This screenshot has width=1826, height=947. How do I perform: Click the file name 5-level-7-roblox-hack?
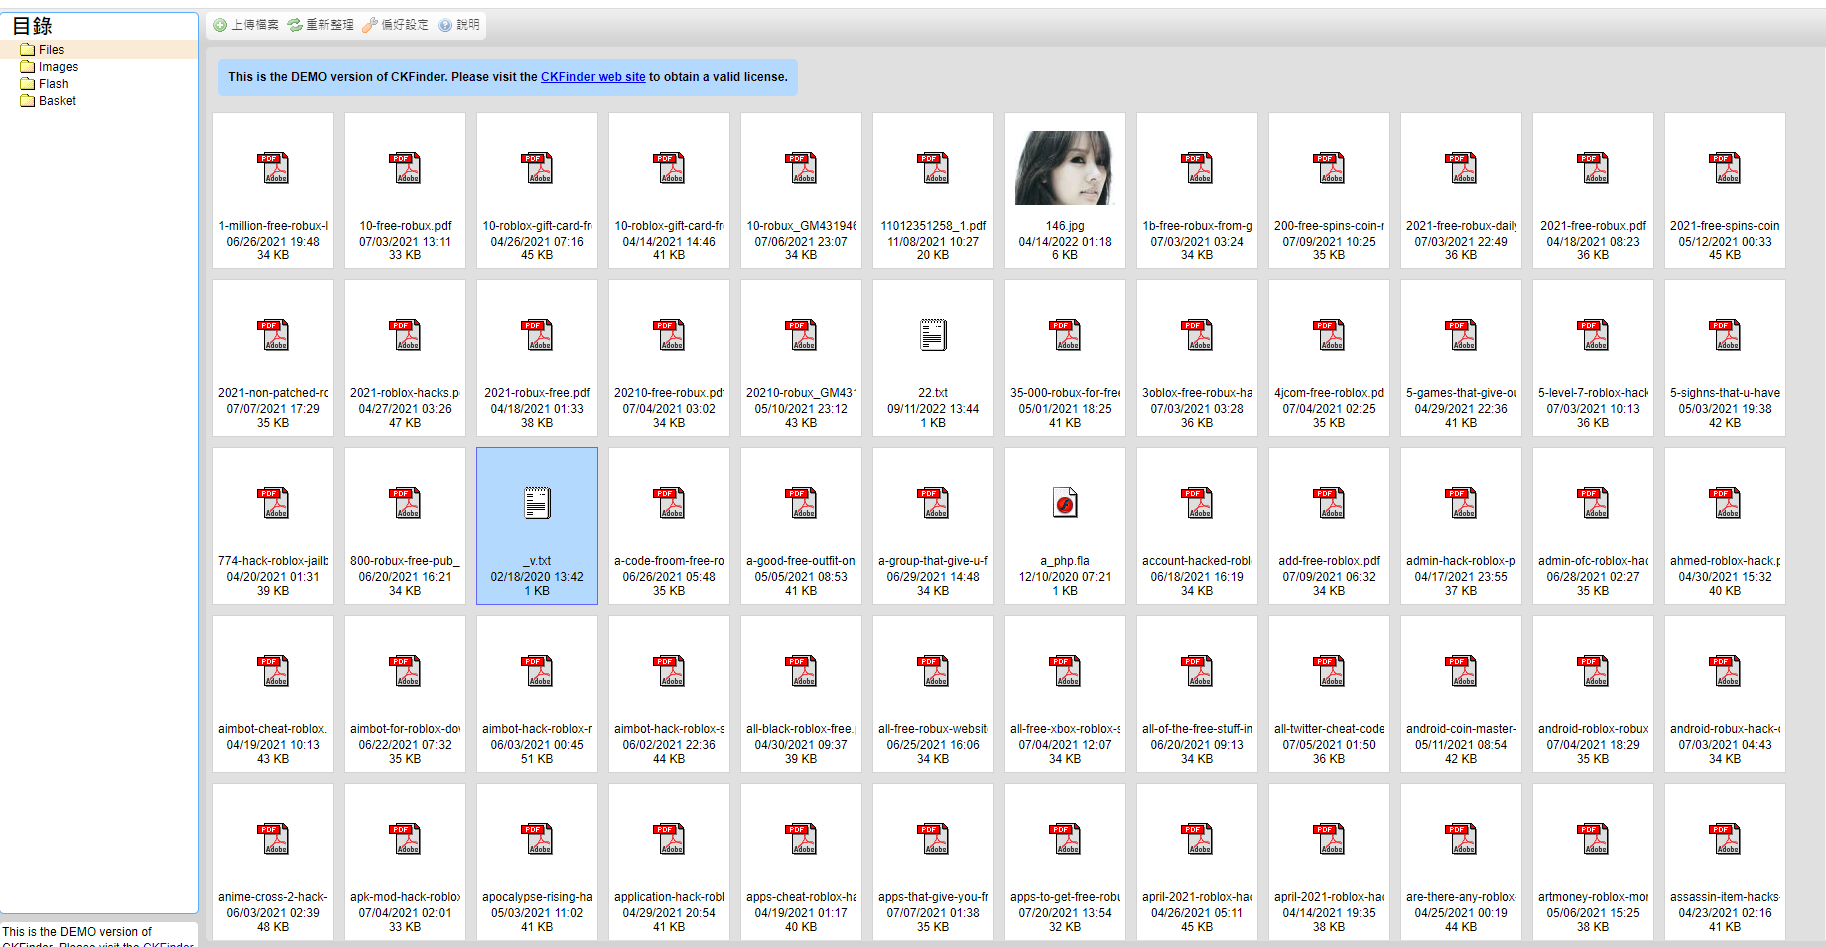coord(1593,393)
